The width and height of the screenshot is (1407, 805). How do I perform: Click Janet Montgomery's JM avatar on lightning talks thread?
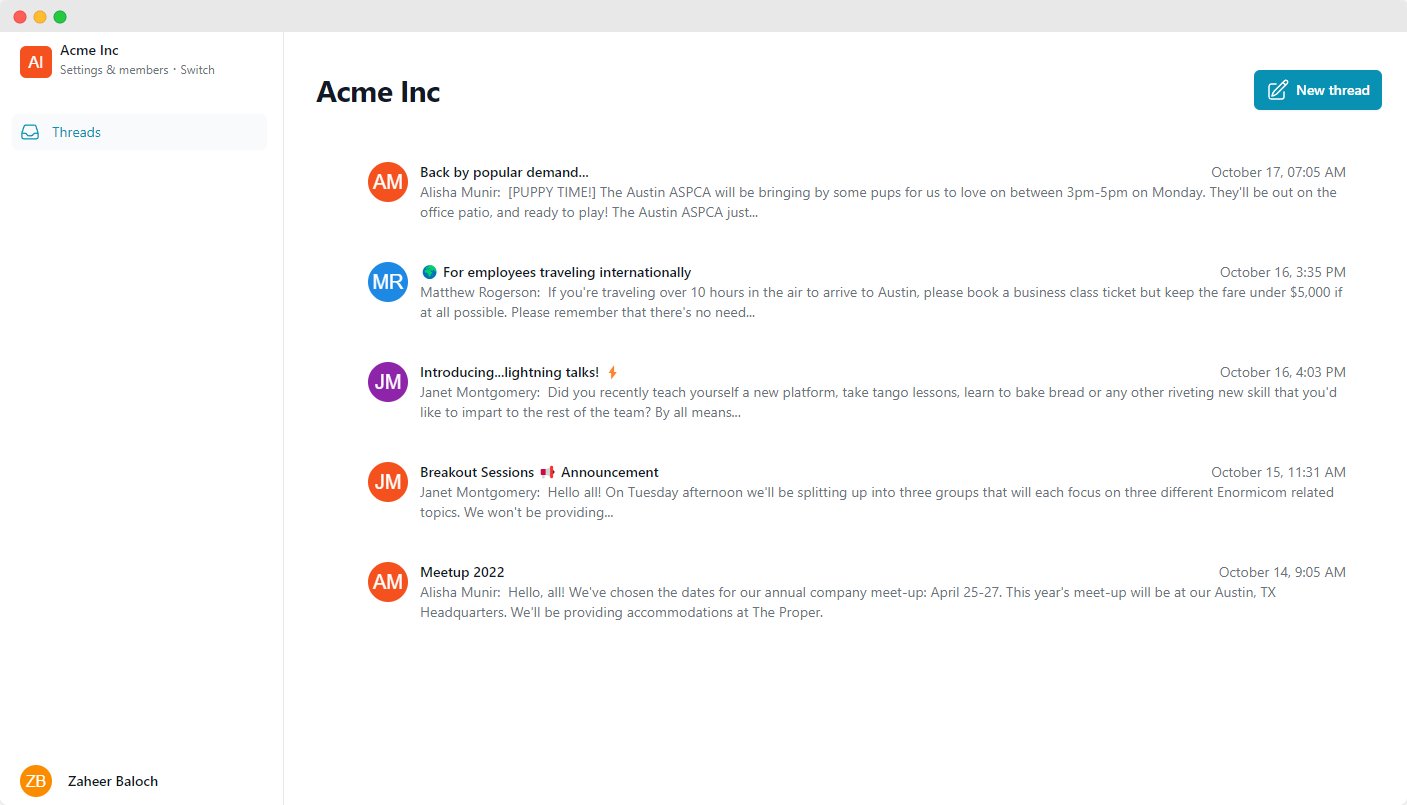pyautogui.click(x=387, y=381)
